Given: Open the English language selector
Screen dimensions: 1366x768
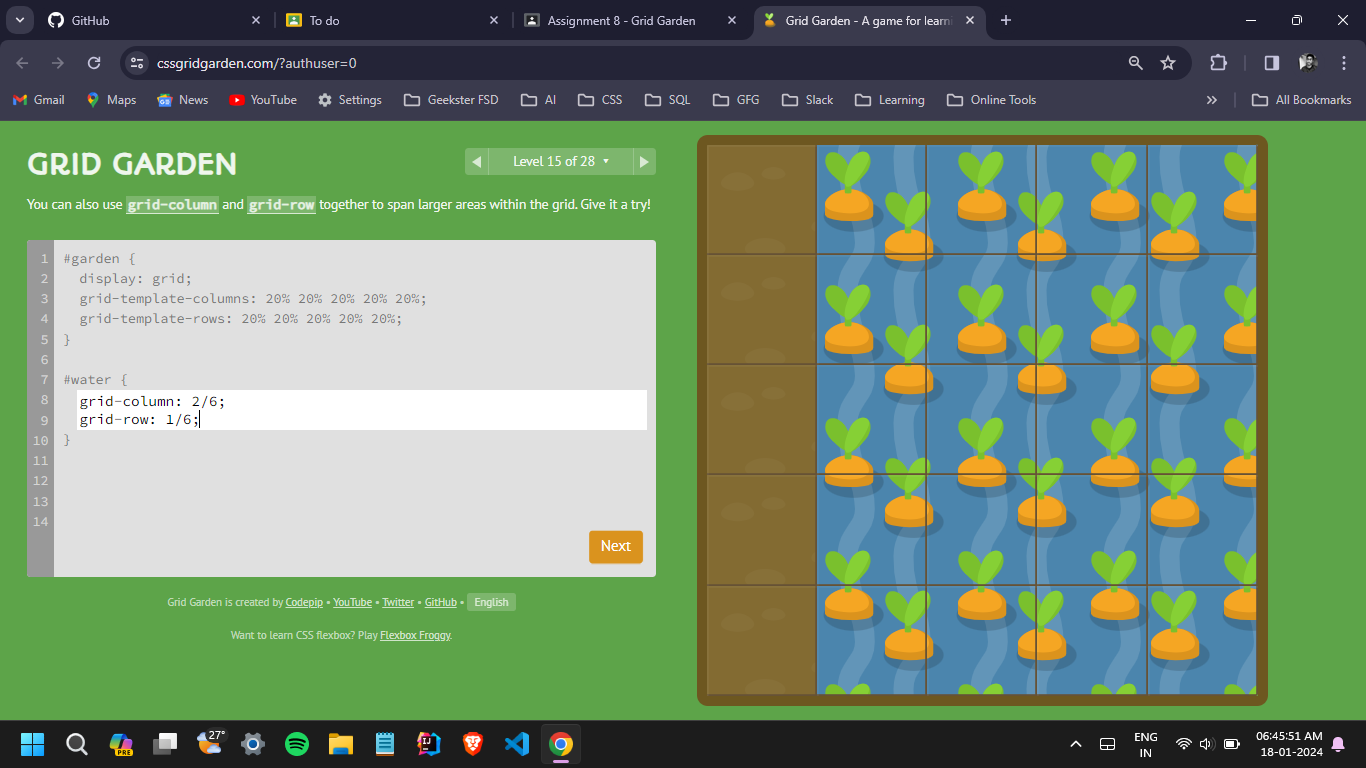Looking at the screenshot, I should [x=491, y=602].
